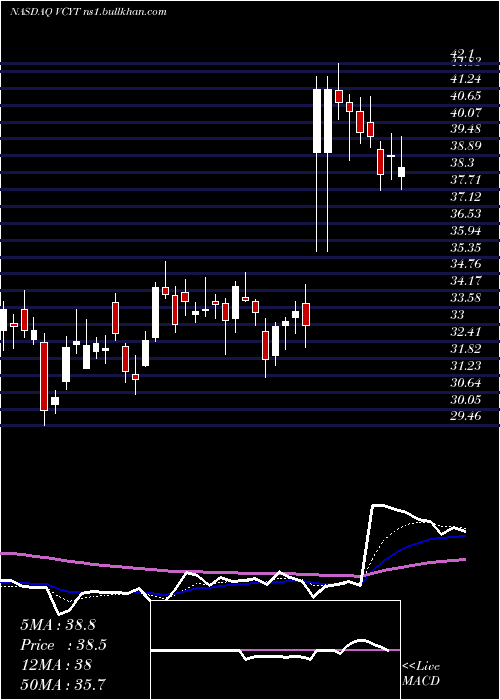The height and width of the screenshot is (700, 500).
Task: Click the Price : 38.5 readout
Action: click(x=64, y=645)
